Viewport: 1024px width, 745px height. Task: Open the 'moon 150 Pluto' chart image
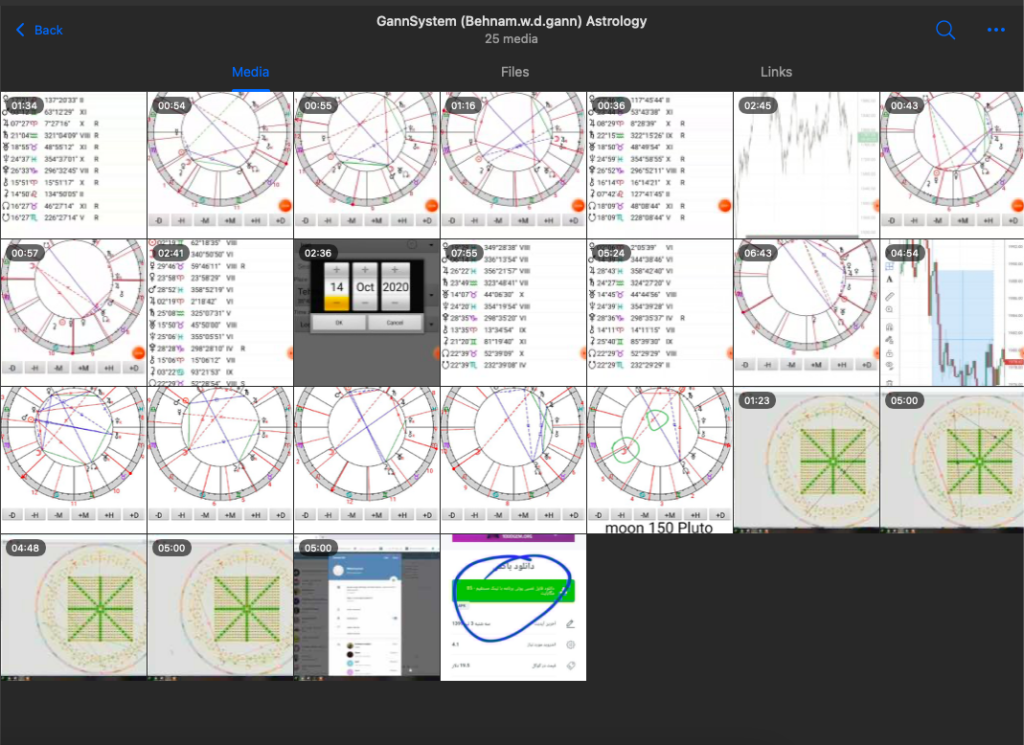click(660, 460)
